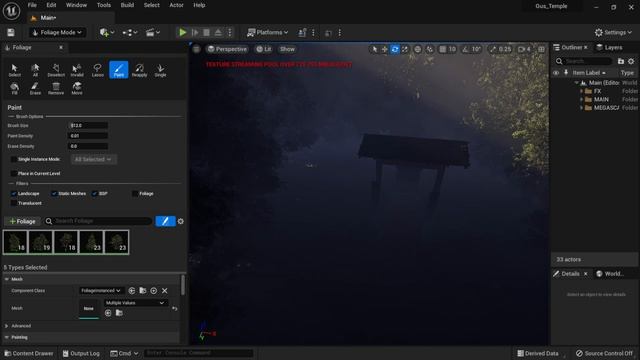
Task: Enable the viewport rotate gizmo
Action: tap(395, 49)
